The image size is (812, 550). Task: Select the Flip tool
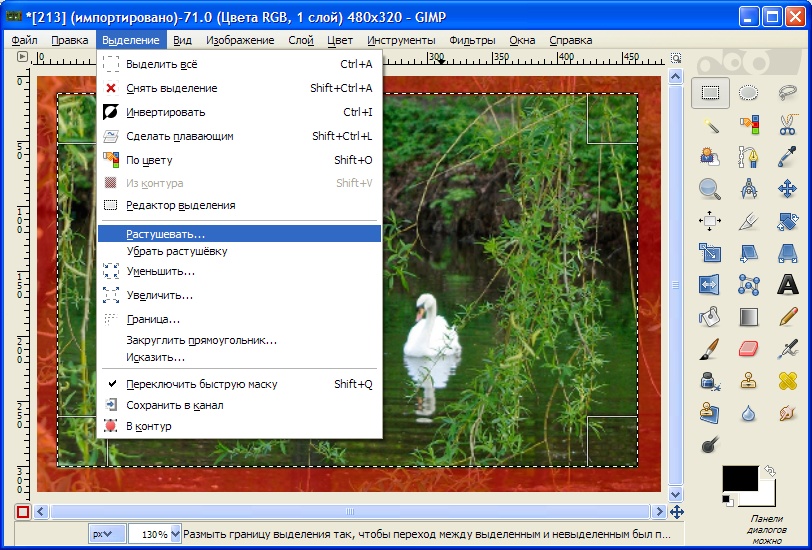[x=710, y=285]
